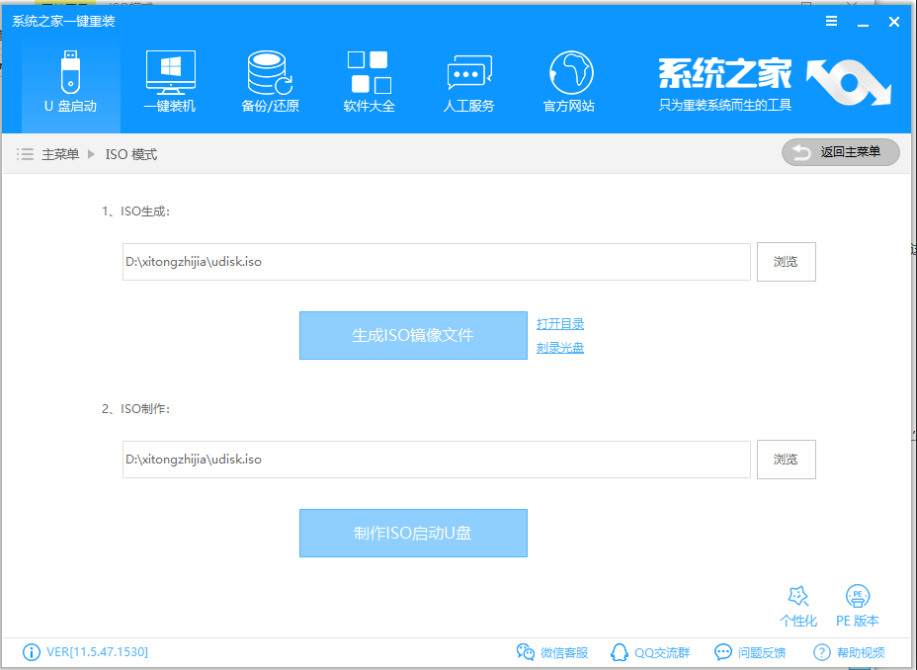Open the 打开目录 link

[561, 323]
